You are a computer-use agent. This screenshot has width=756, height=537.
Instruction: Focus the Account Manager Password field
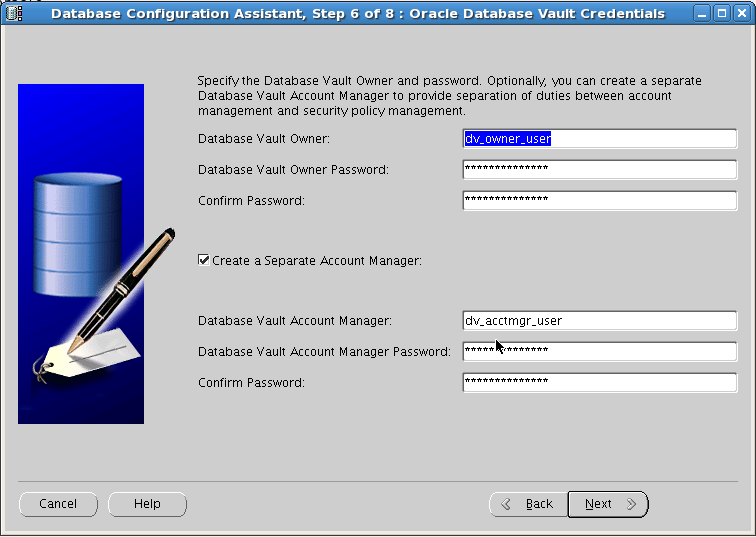pos(599,352)
